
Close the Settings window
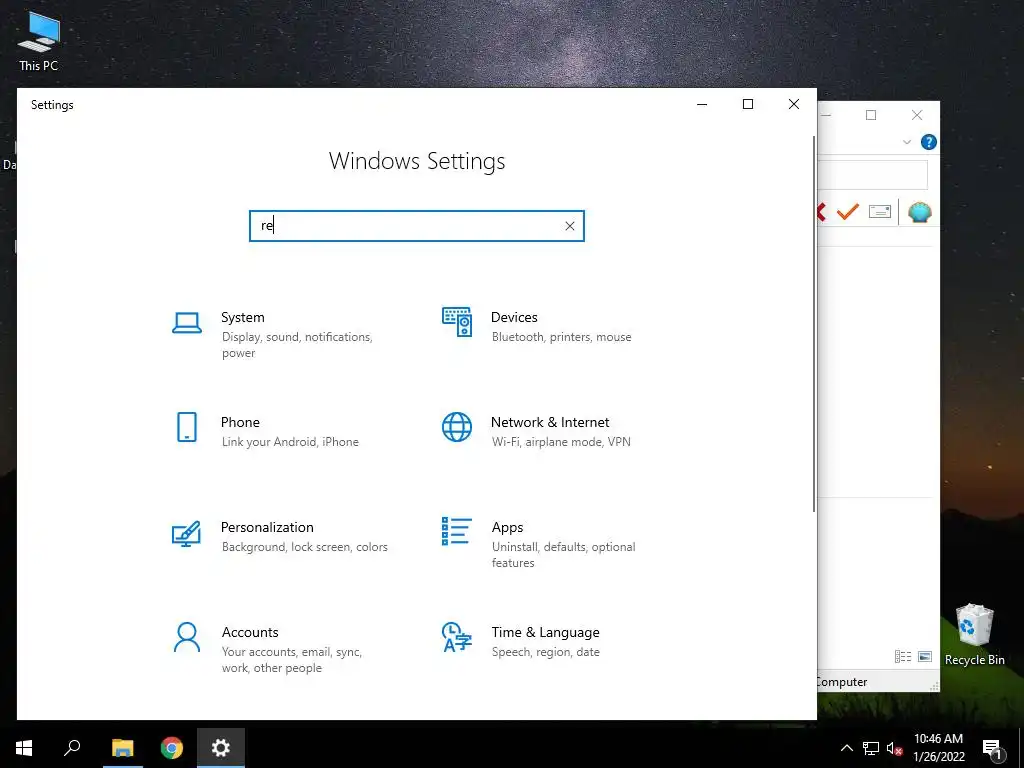pyautogui.click(x=793, y=104)
